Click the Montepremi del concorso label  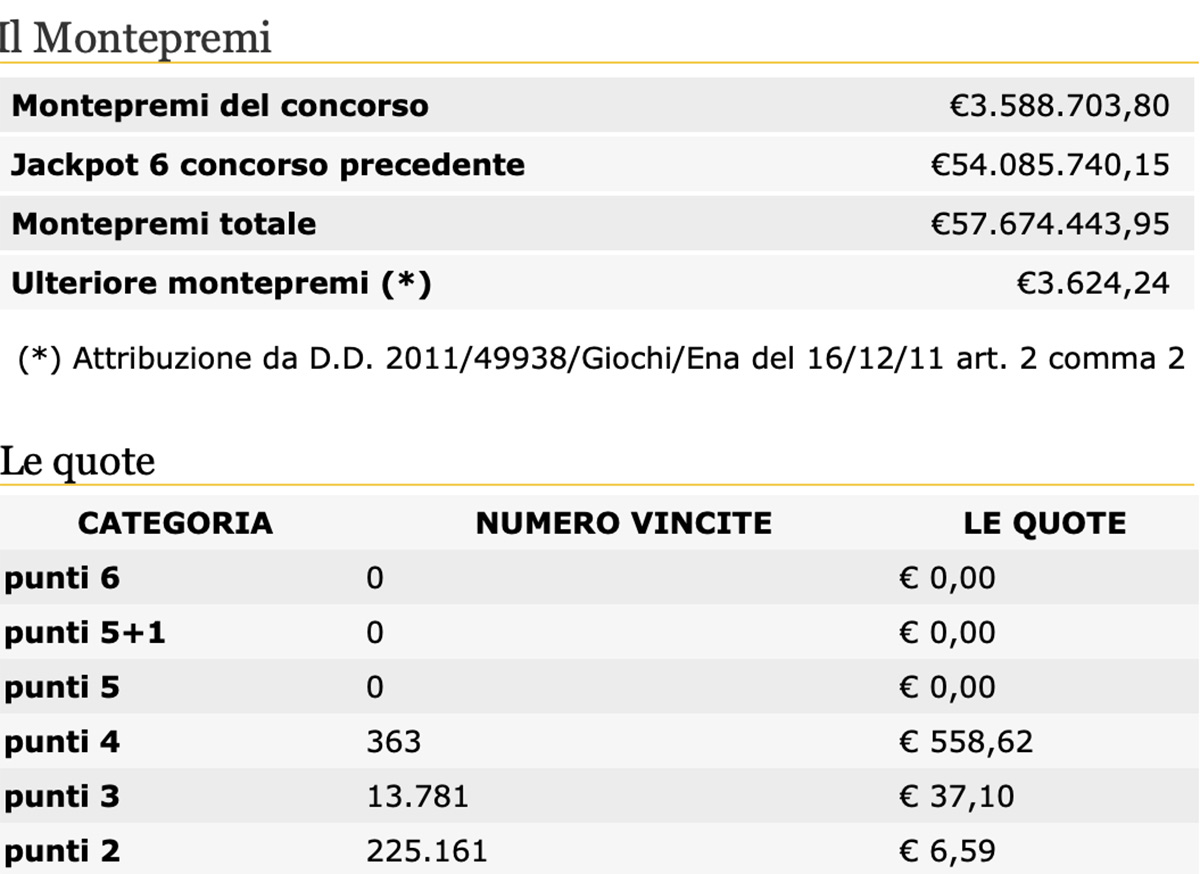220,105
